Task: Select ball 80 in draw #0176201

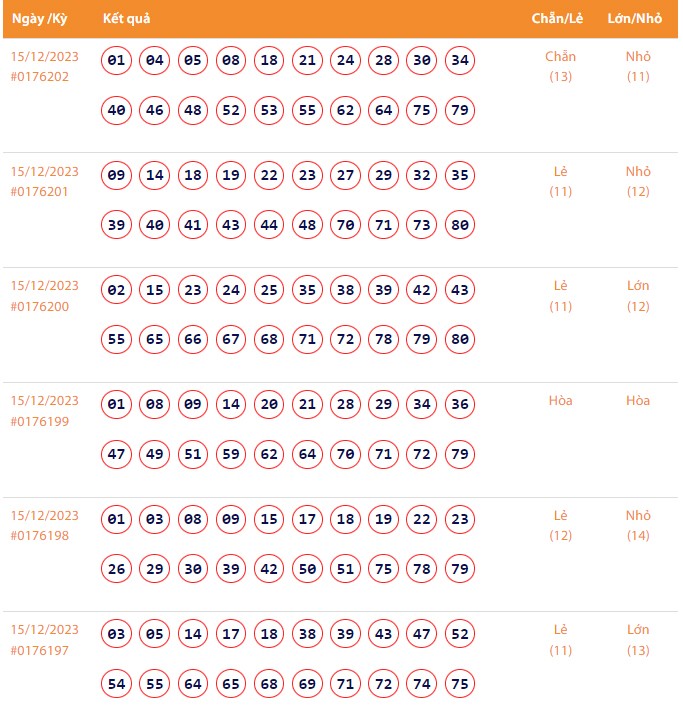Action: coord(459,225)
